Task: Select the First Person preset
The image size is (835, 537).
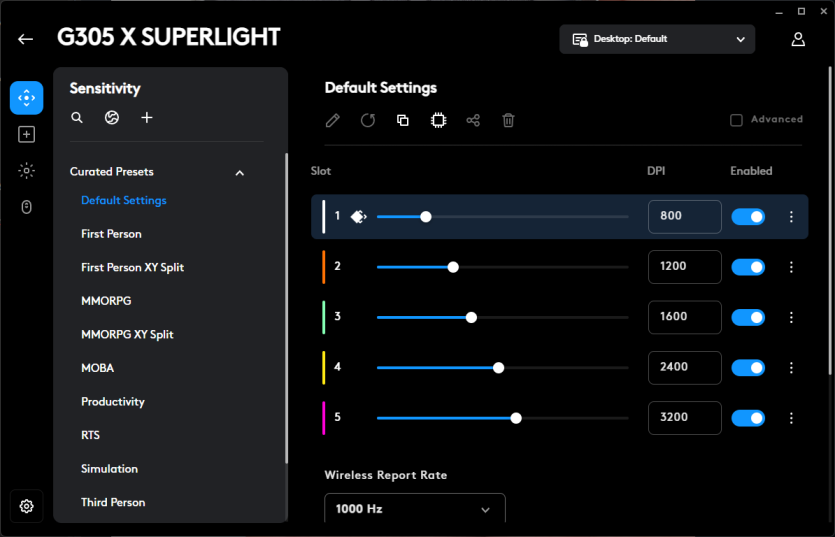Action: [111, 234]
